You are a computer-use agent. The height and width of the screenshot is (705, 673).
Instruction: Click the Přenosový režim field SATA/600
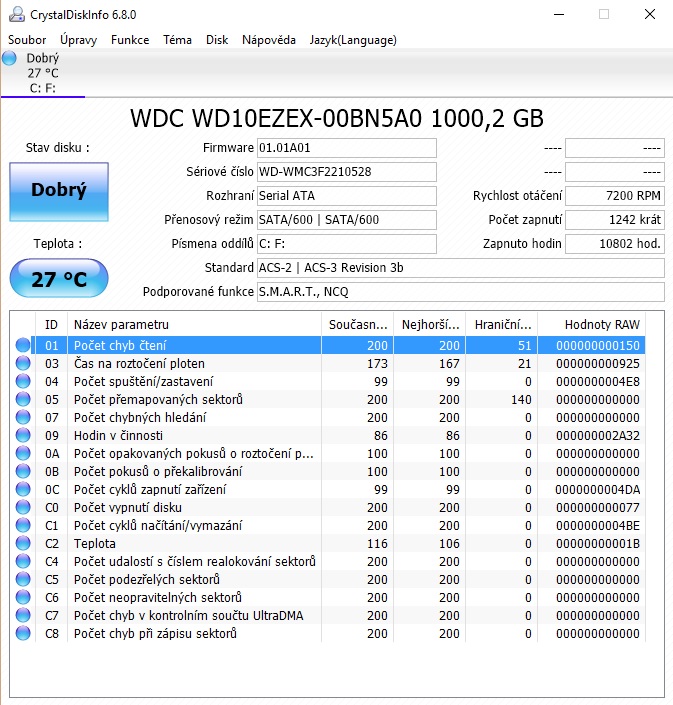(x=347, y=219)
